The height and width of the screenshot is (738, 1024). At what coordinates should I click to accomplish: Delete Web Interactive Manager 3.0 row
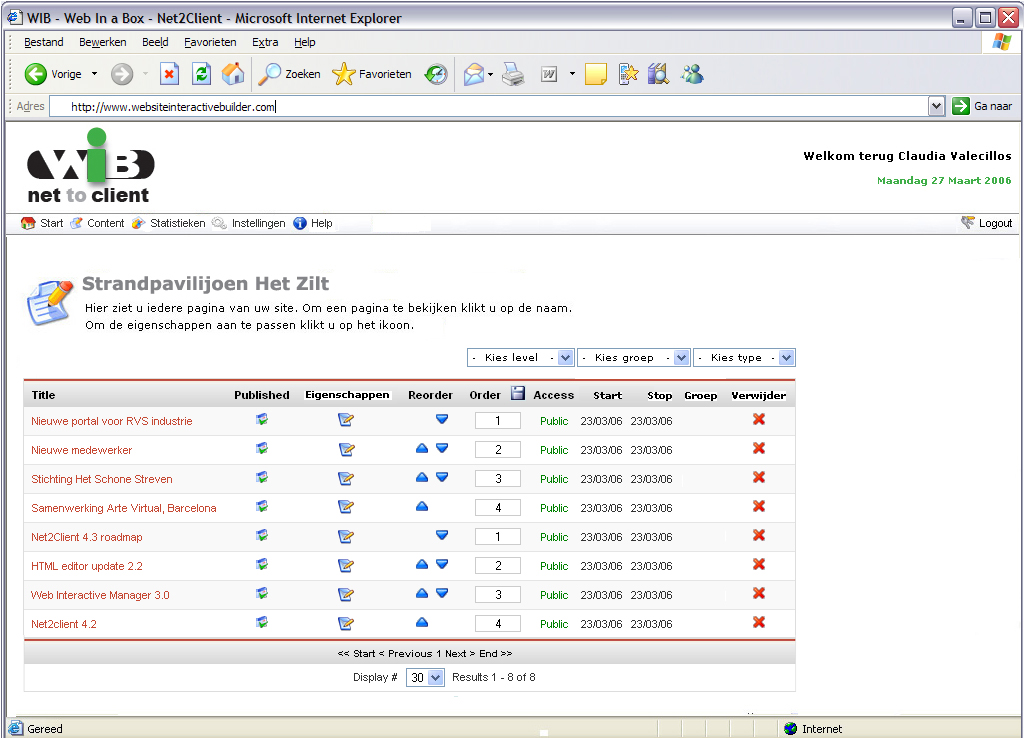pos(759,594)
